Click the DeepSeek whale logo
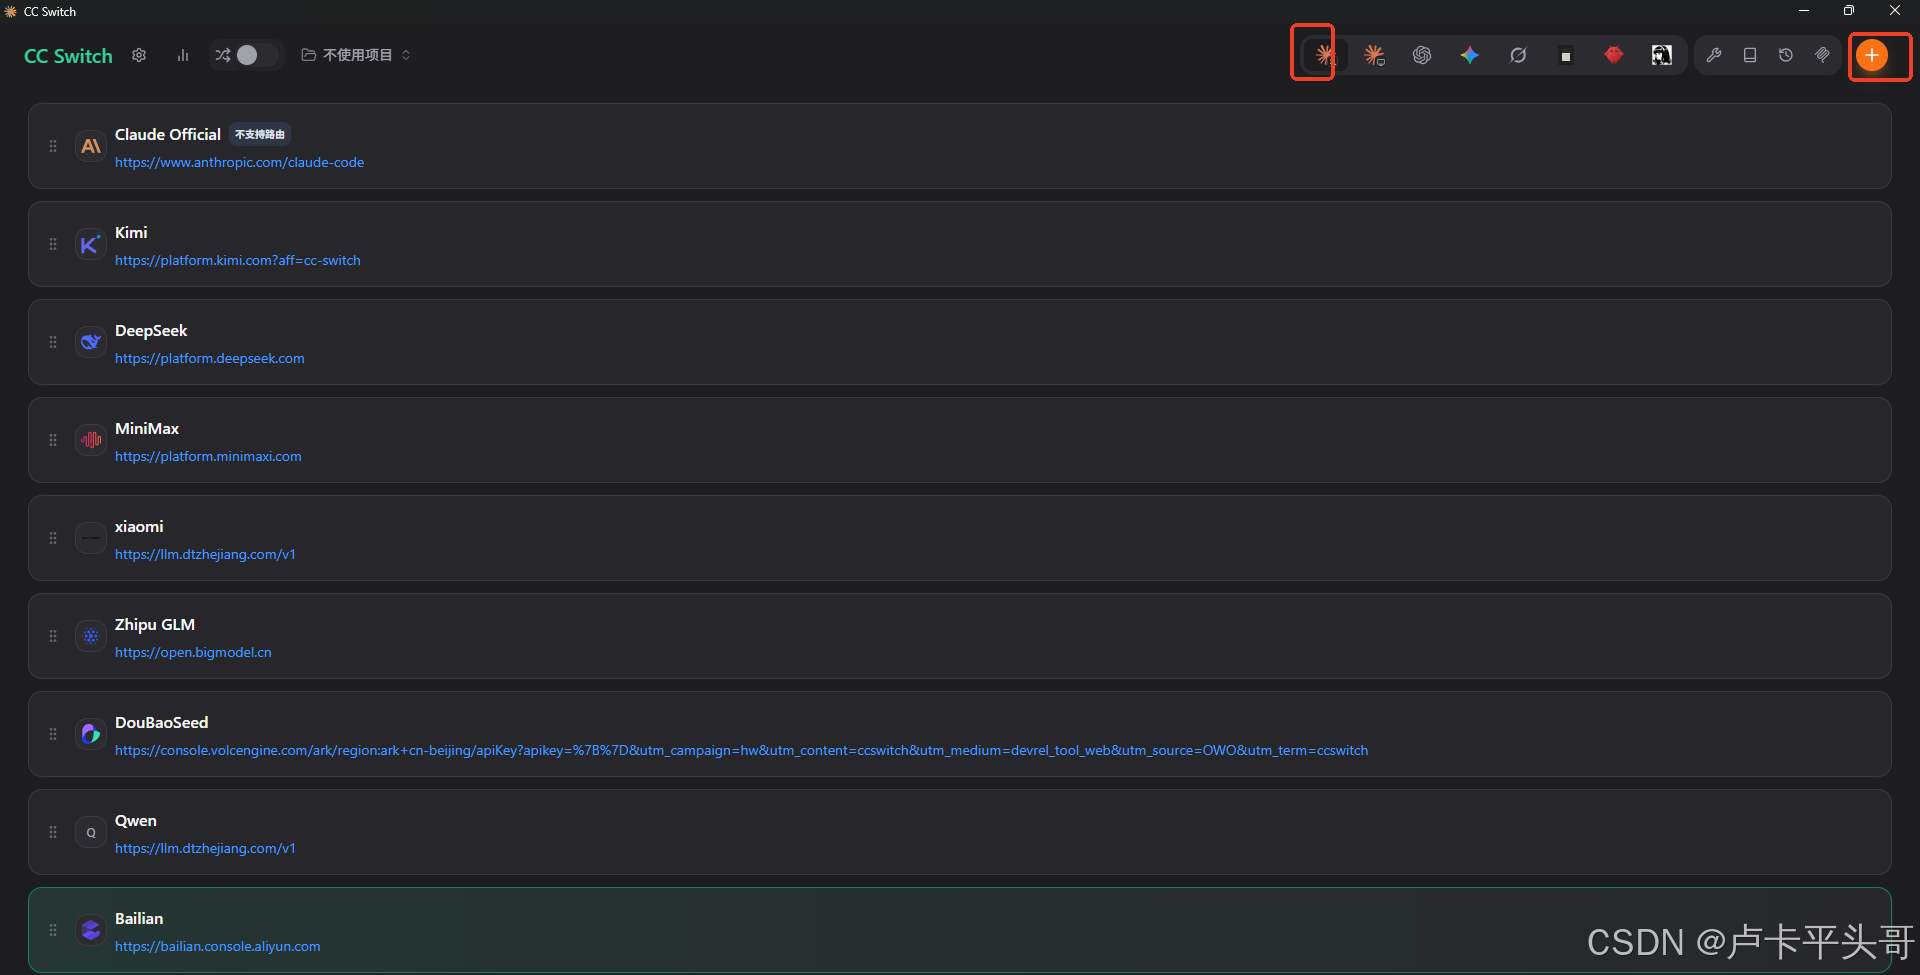 tap(91, 342)
